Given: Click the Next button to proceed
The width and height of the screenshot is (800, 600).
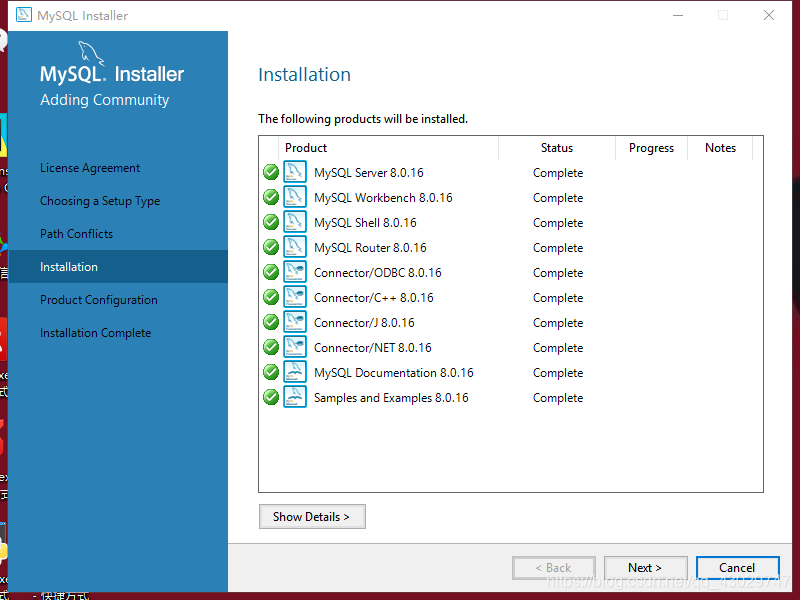Looking at the screenshot, I should point(645,567).
